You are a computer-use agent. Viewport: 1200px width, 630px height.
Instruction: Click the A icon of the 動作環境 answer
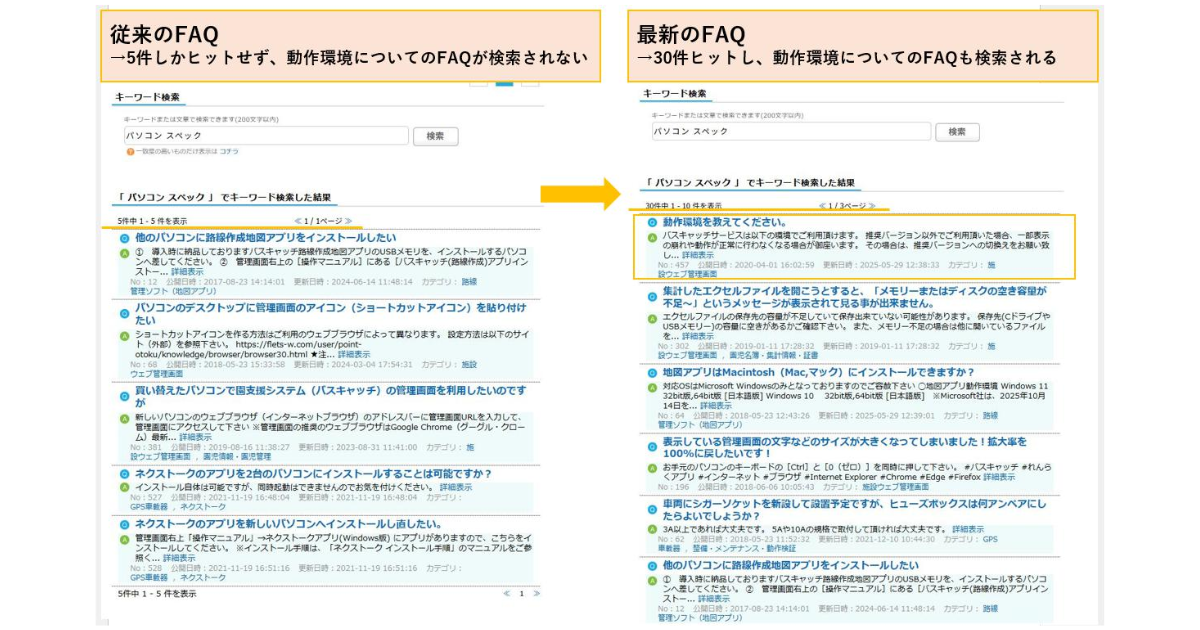(651, 238)
